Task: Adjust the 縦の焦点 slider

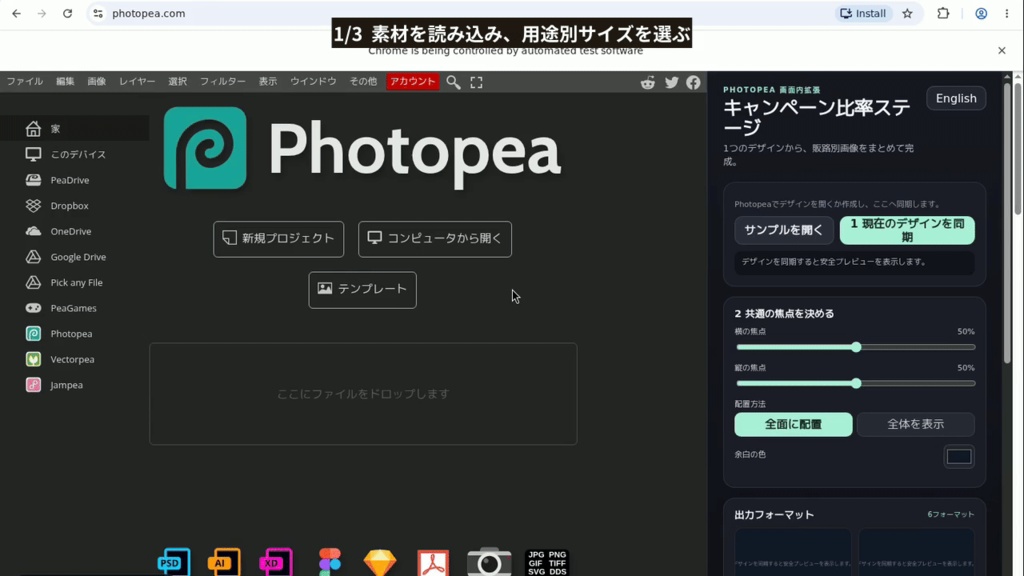Action: 855,384
